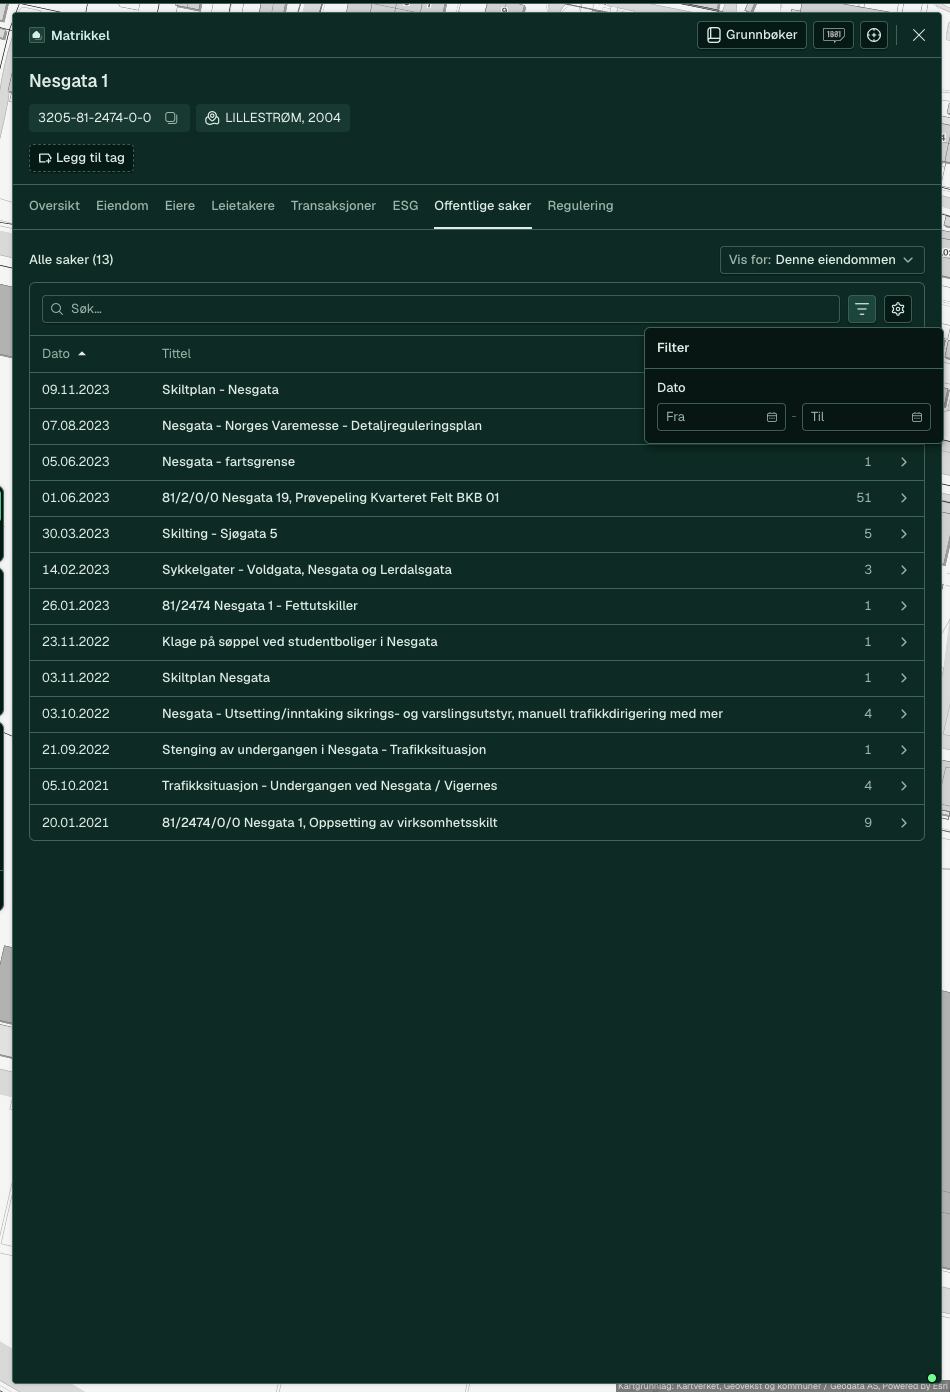Toggle the filter icon beside search
The width and height of the screenshot is (950, 1392).
[x=862, y=309]
